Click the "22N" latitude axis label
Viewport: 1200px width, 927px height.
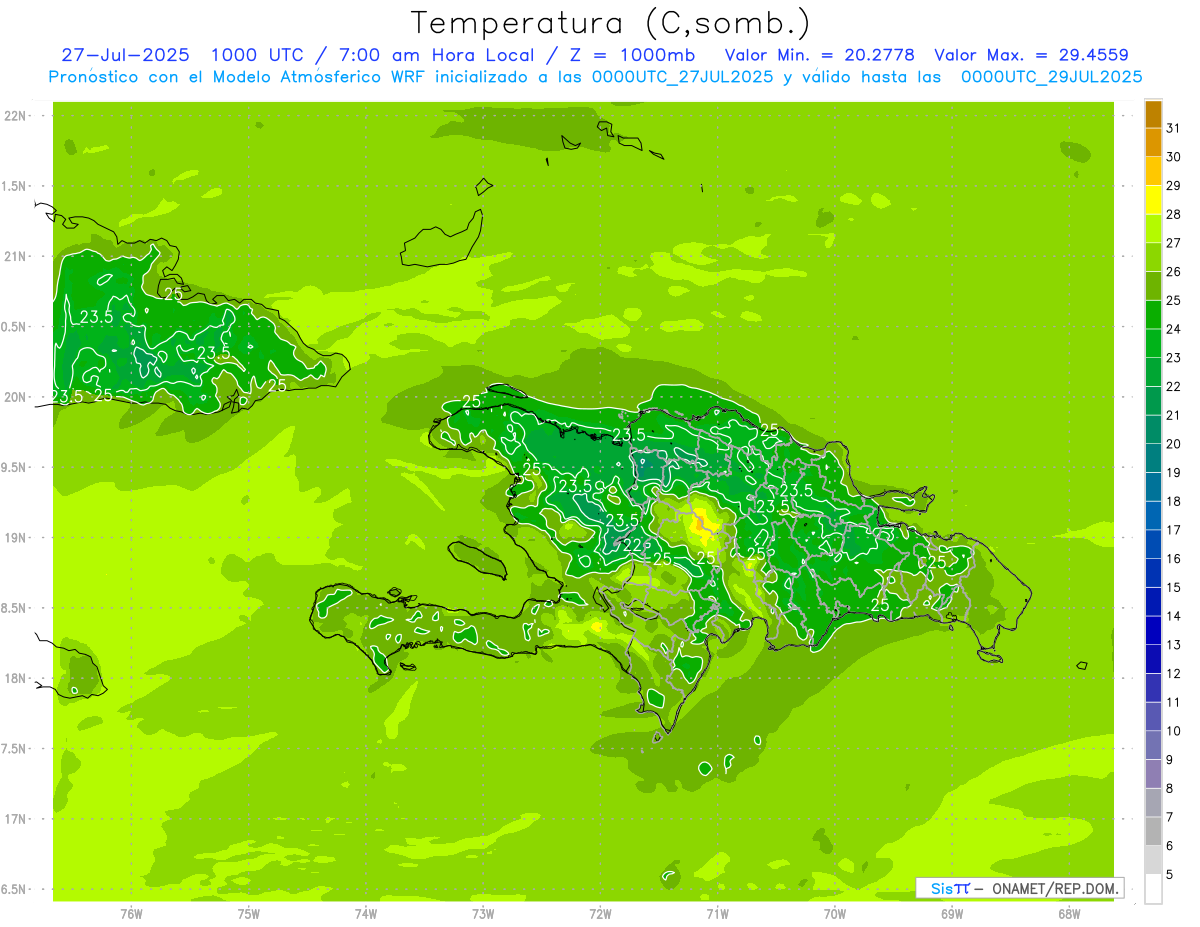pyautogui.click(x=16, y=116)
